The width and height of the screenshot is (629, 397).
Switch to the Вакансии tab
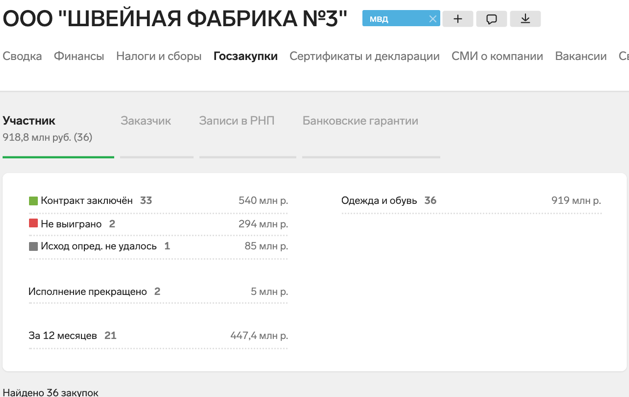coord(581,56)
